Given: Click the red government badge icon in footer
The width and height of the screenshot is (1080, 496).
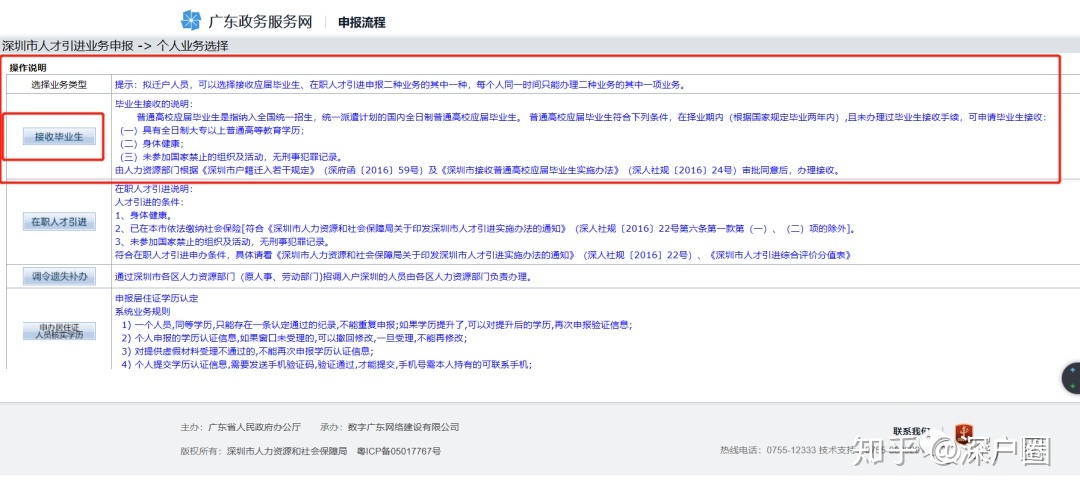Looking at the screenshot, I should [964, 433].
